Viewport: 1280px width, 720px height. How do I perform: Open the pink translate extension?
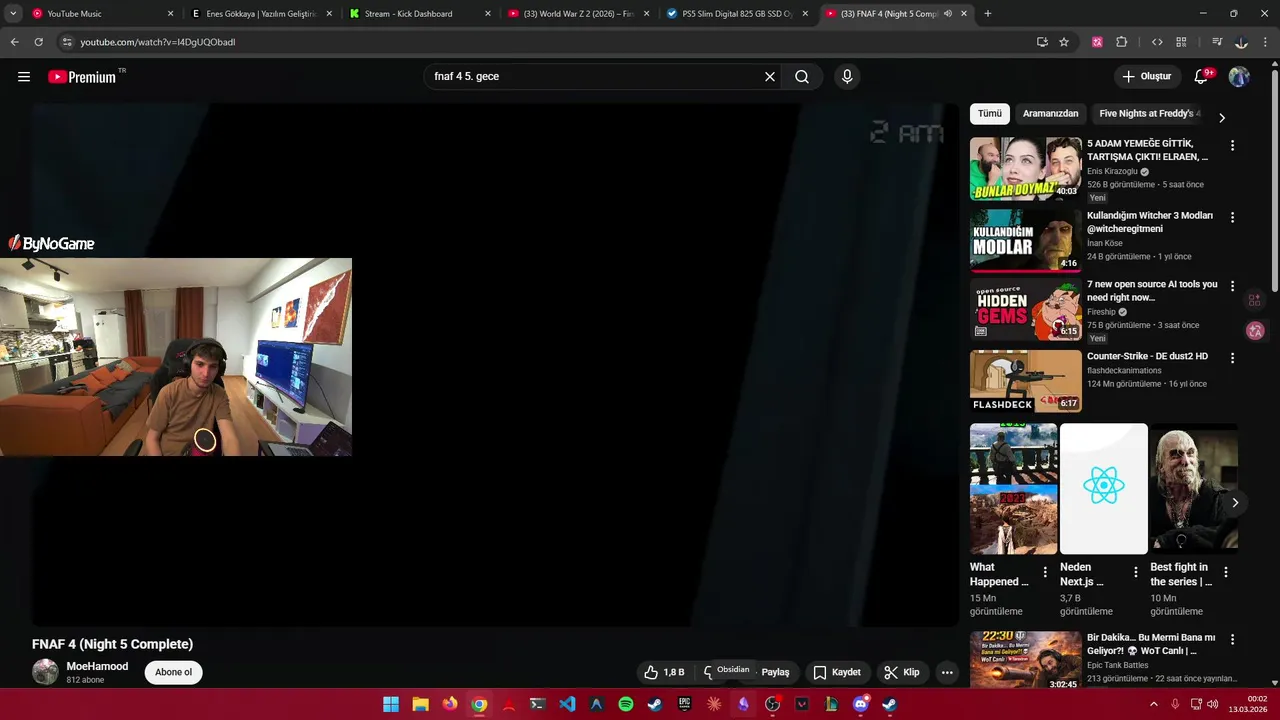tap(1097, 42)
